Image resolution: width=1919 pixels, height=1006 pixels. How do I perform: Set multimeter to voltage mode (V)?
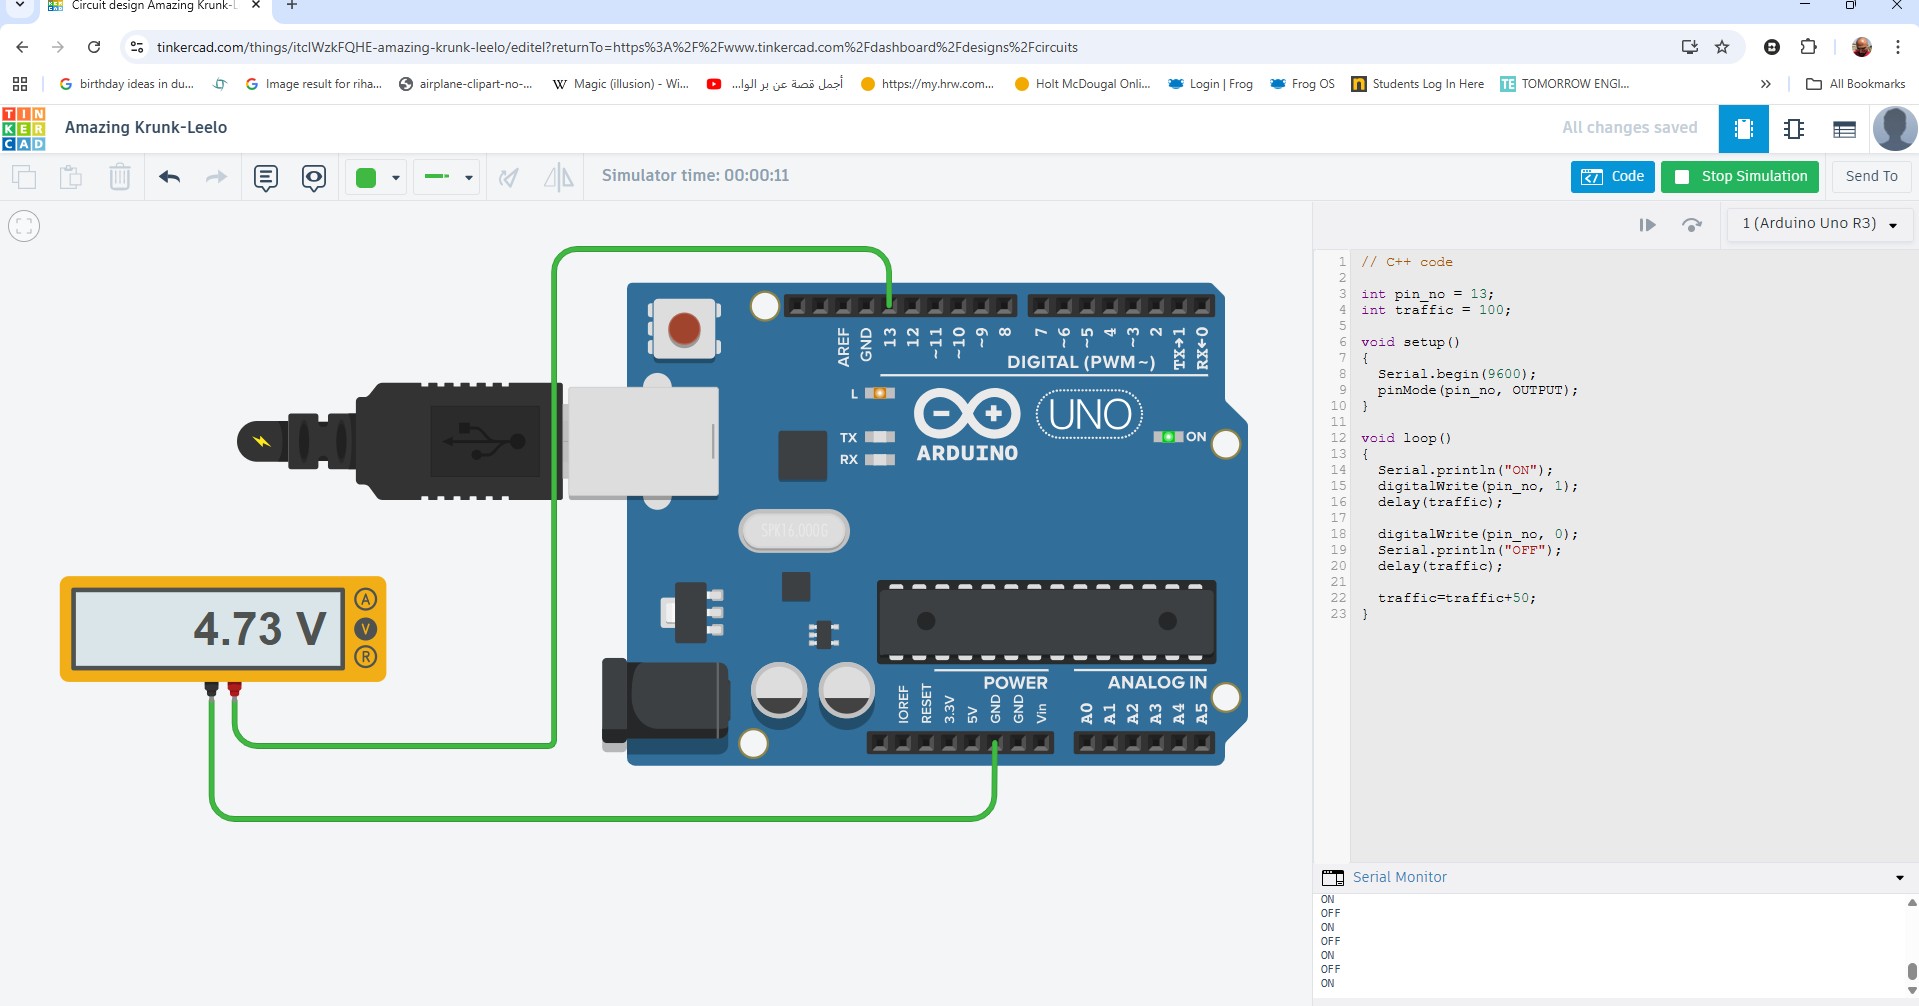pyautogui.click(x=366, y=629)
